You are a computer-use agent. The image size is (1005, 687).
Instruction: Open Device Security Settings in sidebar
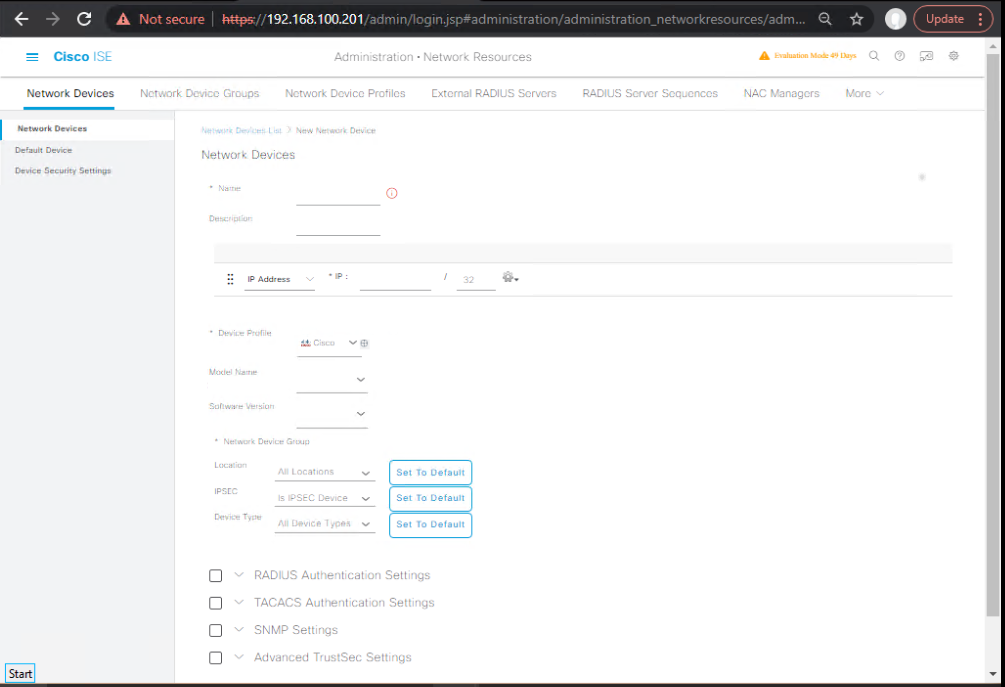coord(63,170)
